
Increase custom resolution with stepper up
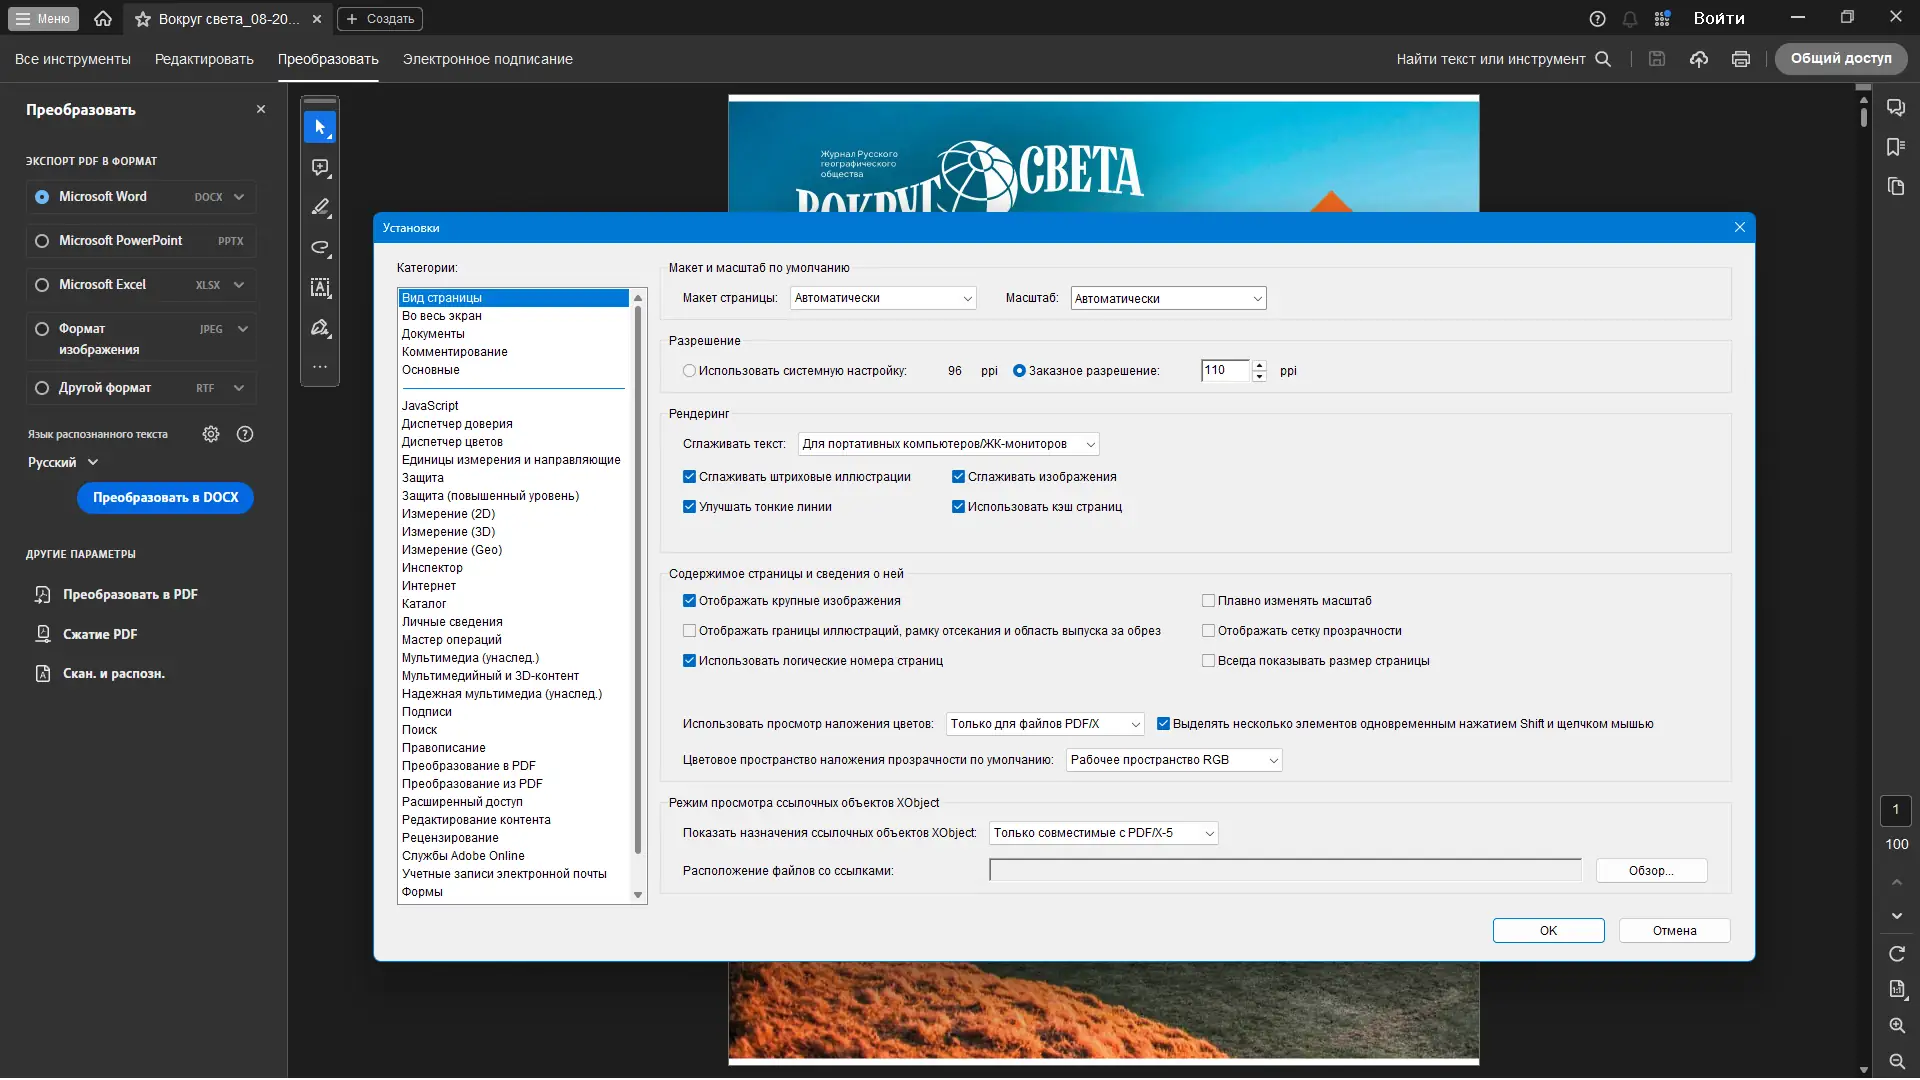(1260, 365)
